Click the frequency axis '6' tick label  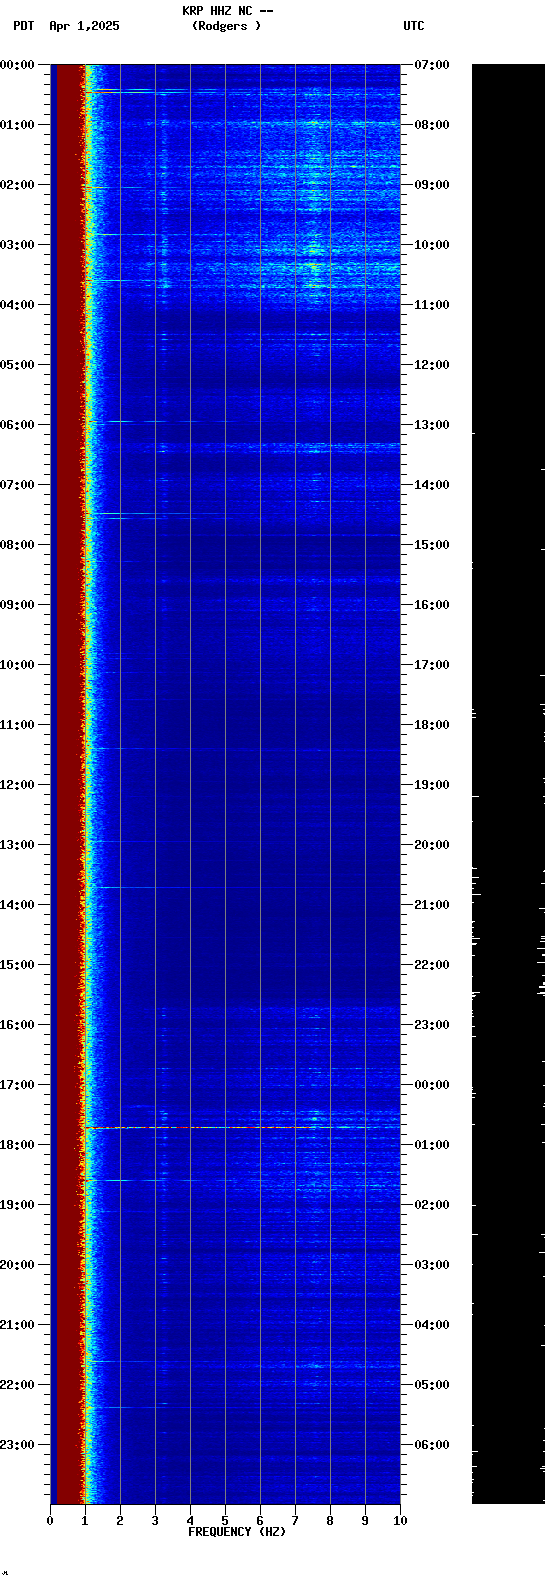tap(260, 1521)
